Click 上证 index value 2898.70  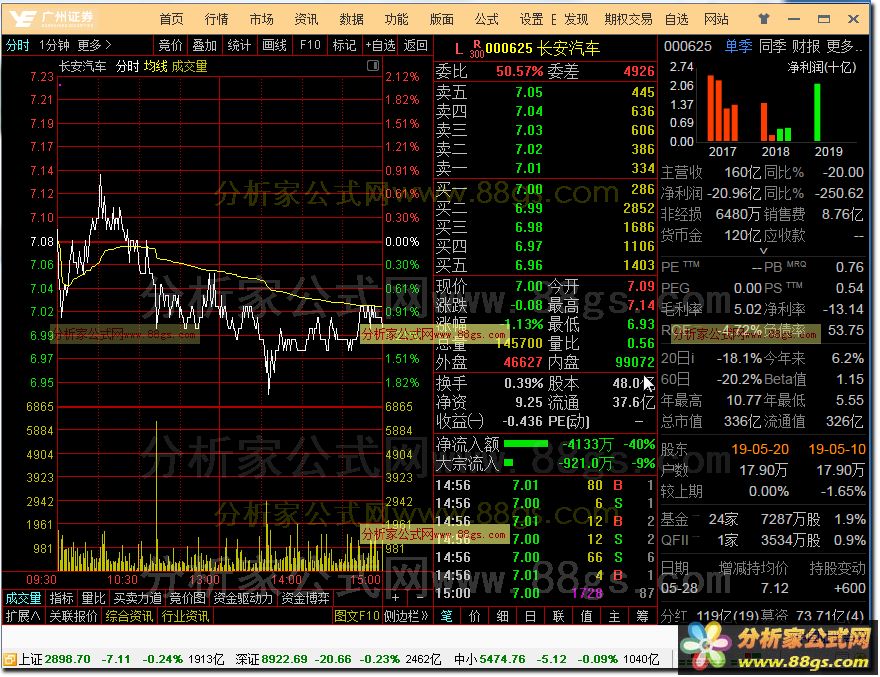(x=67, y=659)
